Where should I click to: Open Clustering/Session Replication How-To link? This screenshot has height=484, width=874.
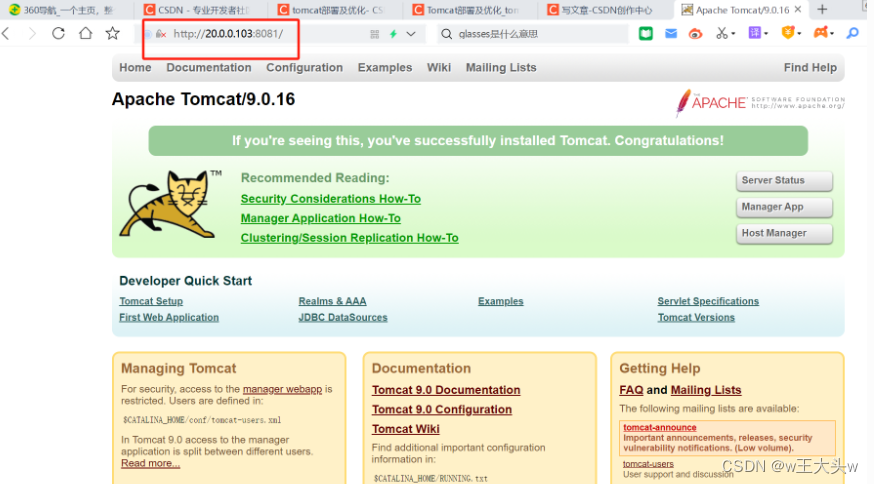[349, 238]
